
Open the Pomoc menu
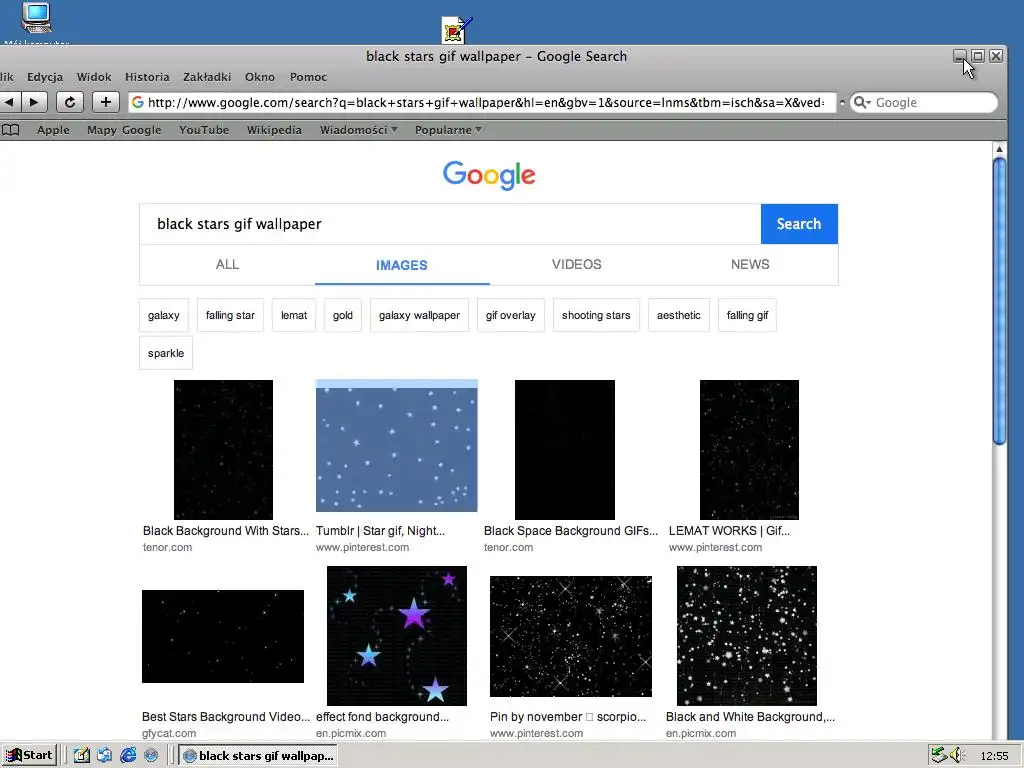(x=308, y=77)
